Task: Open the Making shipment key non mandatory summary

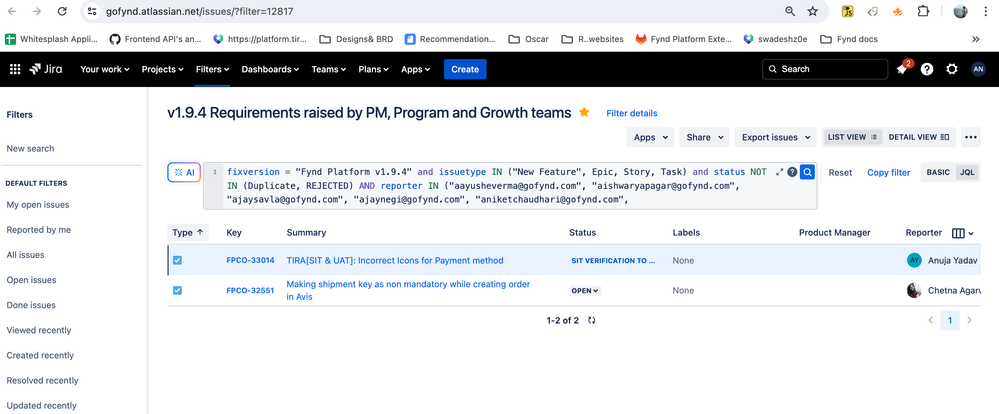Action: pyautogui.click(x=408, y=290)
